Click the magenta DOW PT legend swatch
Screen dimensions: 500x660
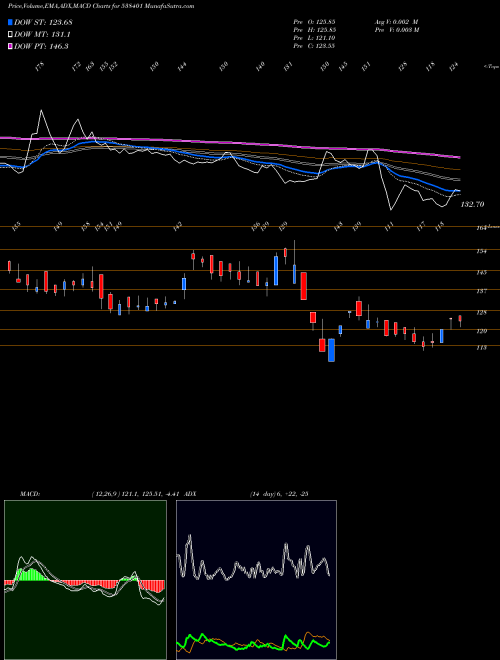point(10,46)
